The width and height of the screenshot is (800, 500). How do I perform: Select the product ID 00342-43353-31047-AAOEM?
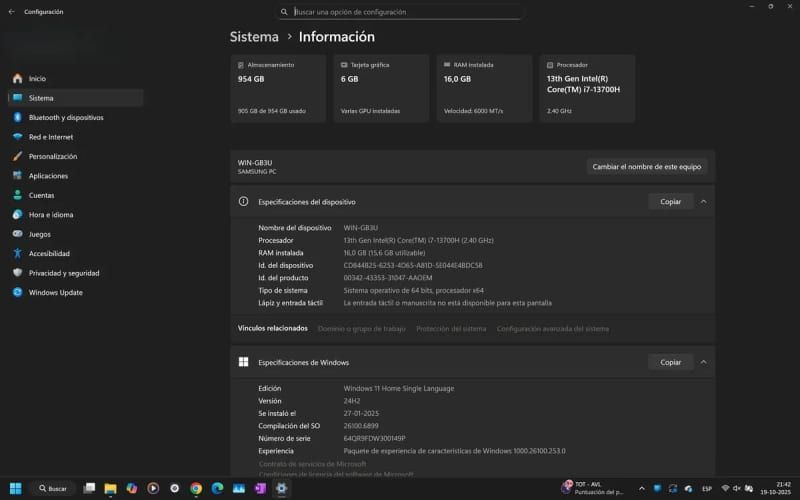[x=388, y=278]
